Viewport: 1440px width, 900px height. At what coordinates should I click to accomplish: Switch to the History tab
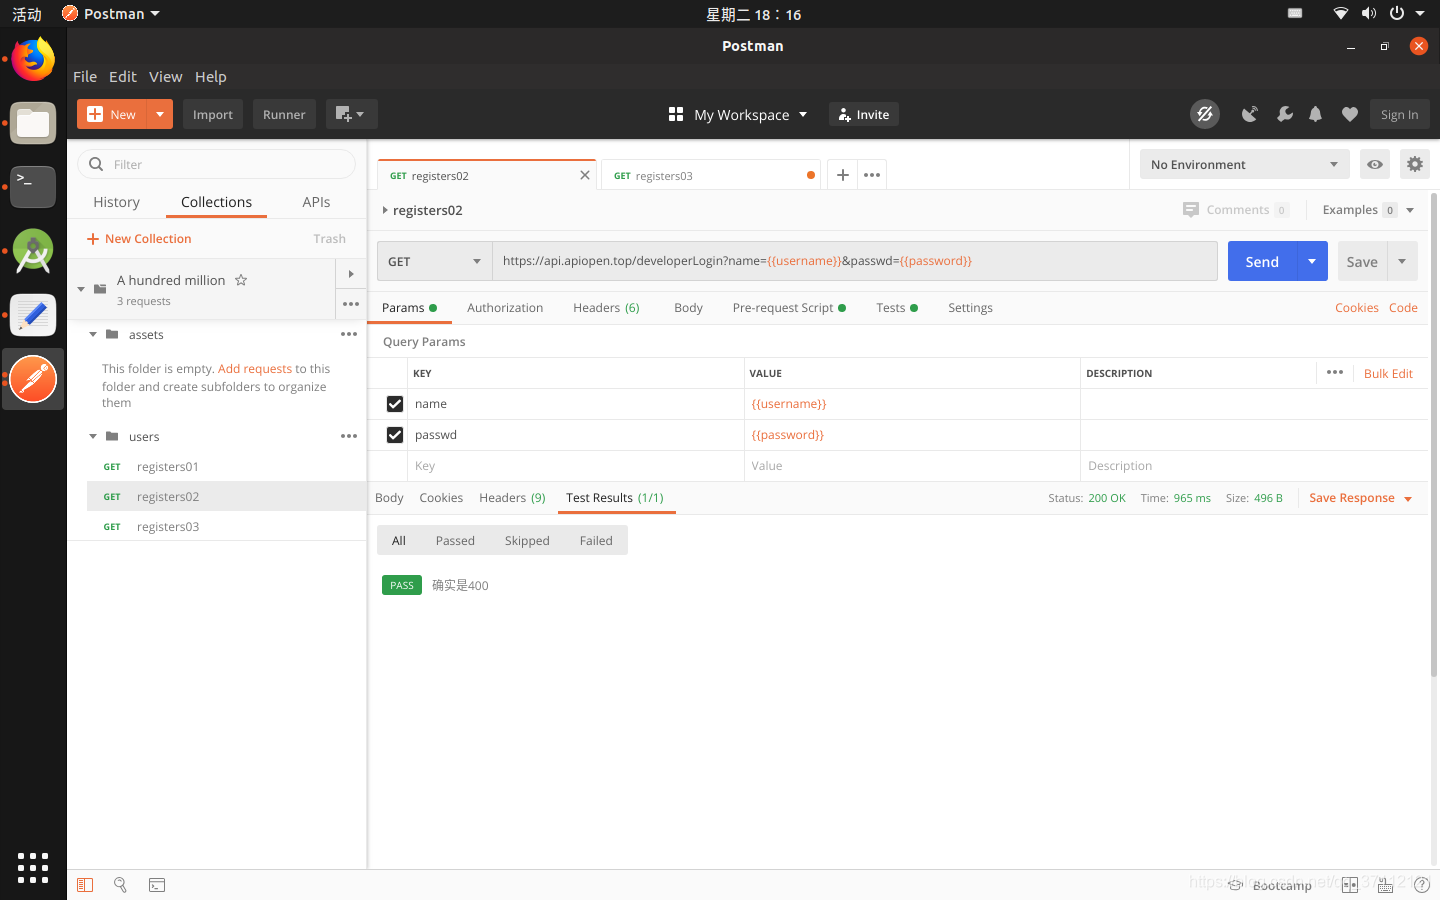(116, 202)
